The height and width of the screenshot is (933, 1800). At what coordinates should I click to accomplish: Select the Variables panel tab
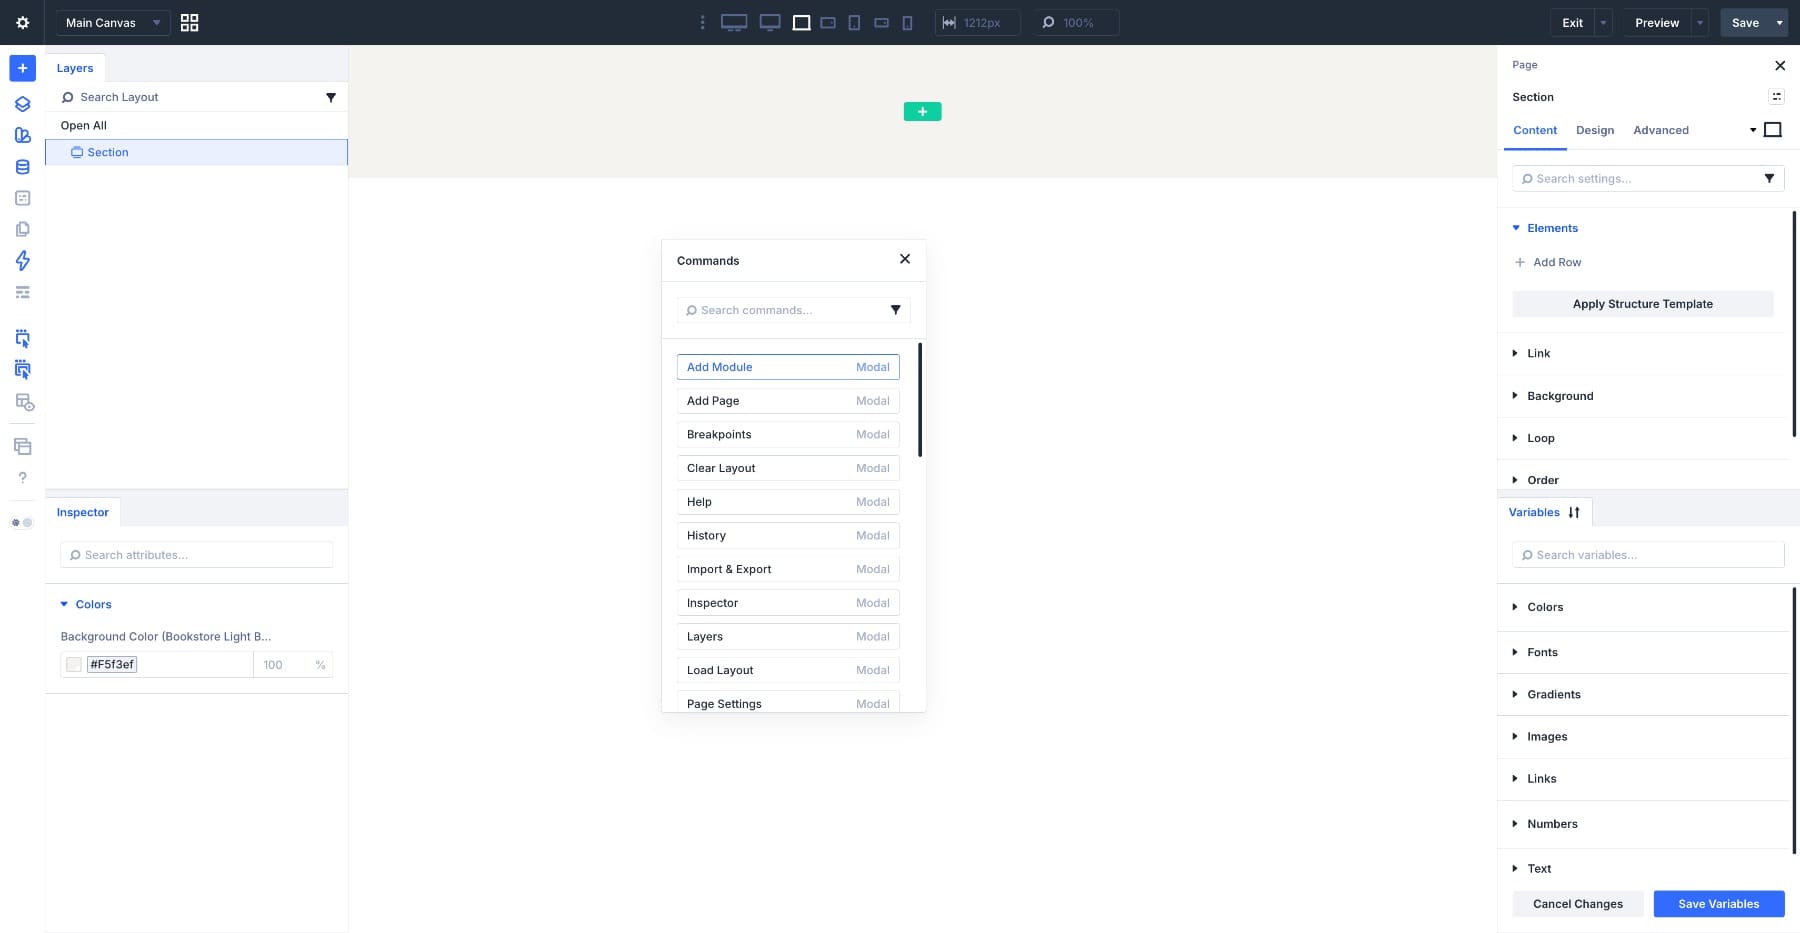click(1534, 512)
